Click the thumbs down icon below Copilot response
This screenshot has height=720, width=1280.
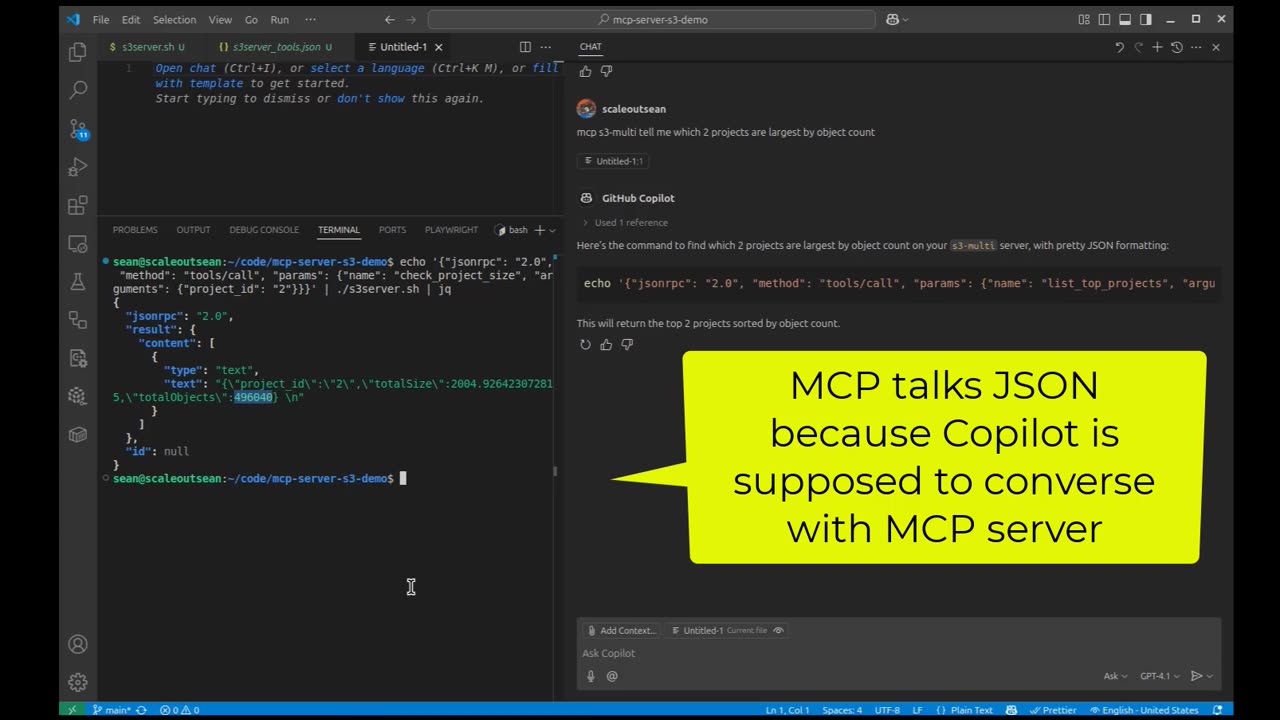(627, 344)
